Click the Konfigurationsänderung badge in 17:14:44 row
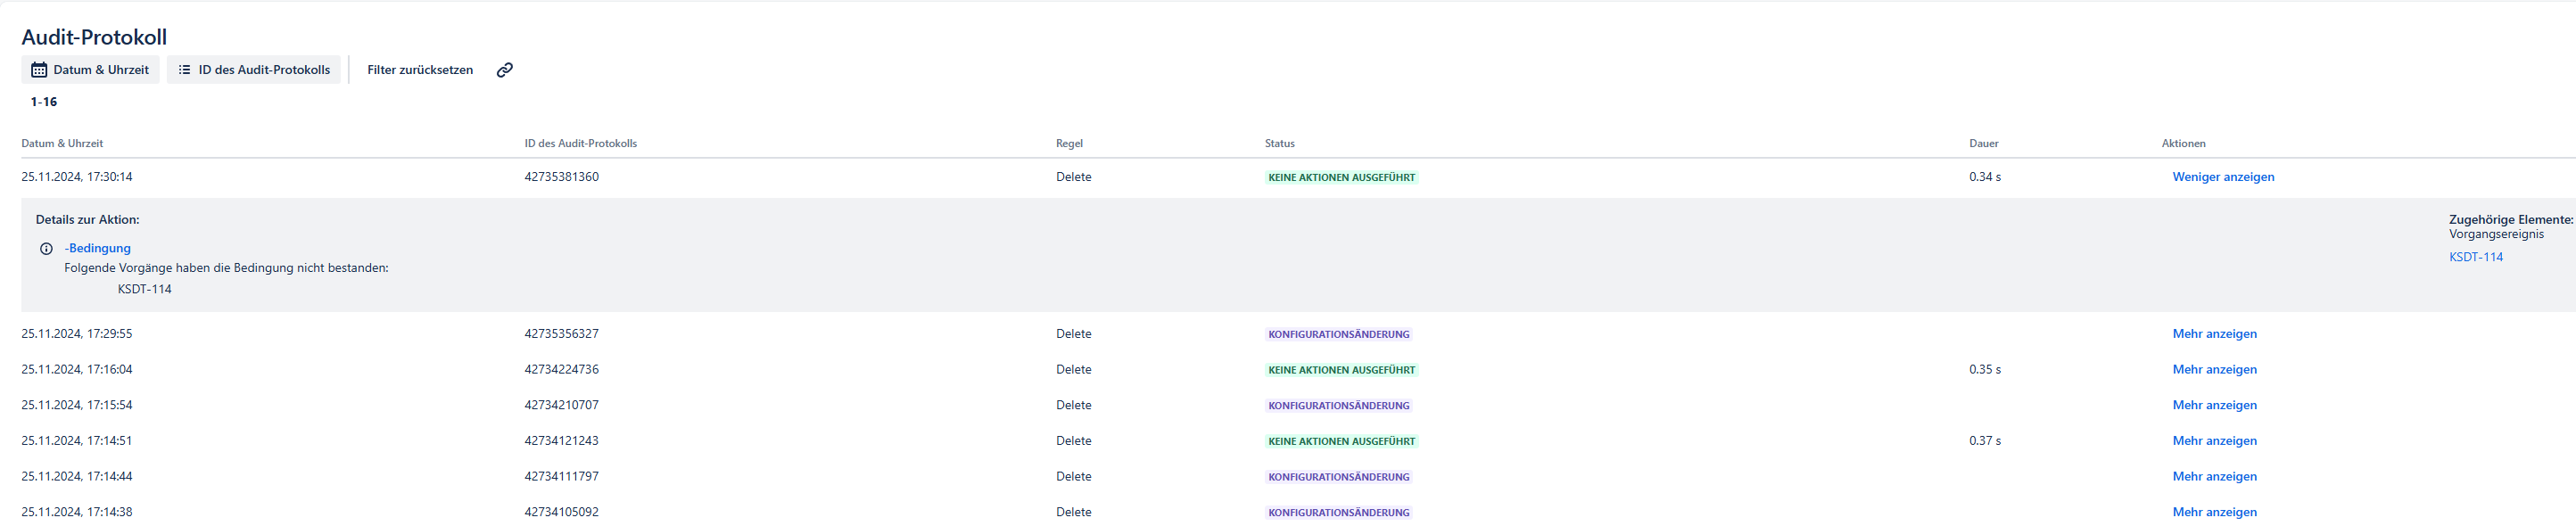The image size is (2576, 526). click(1339, 477)
